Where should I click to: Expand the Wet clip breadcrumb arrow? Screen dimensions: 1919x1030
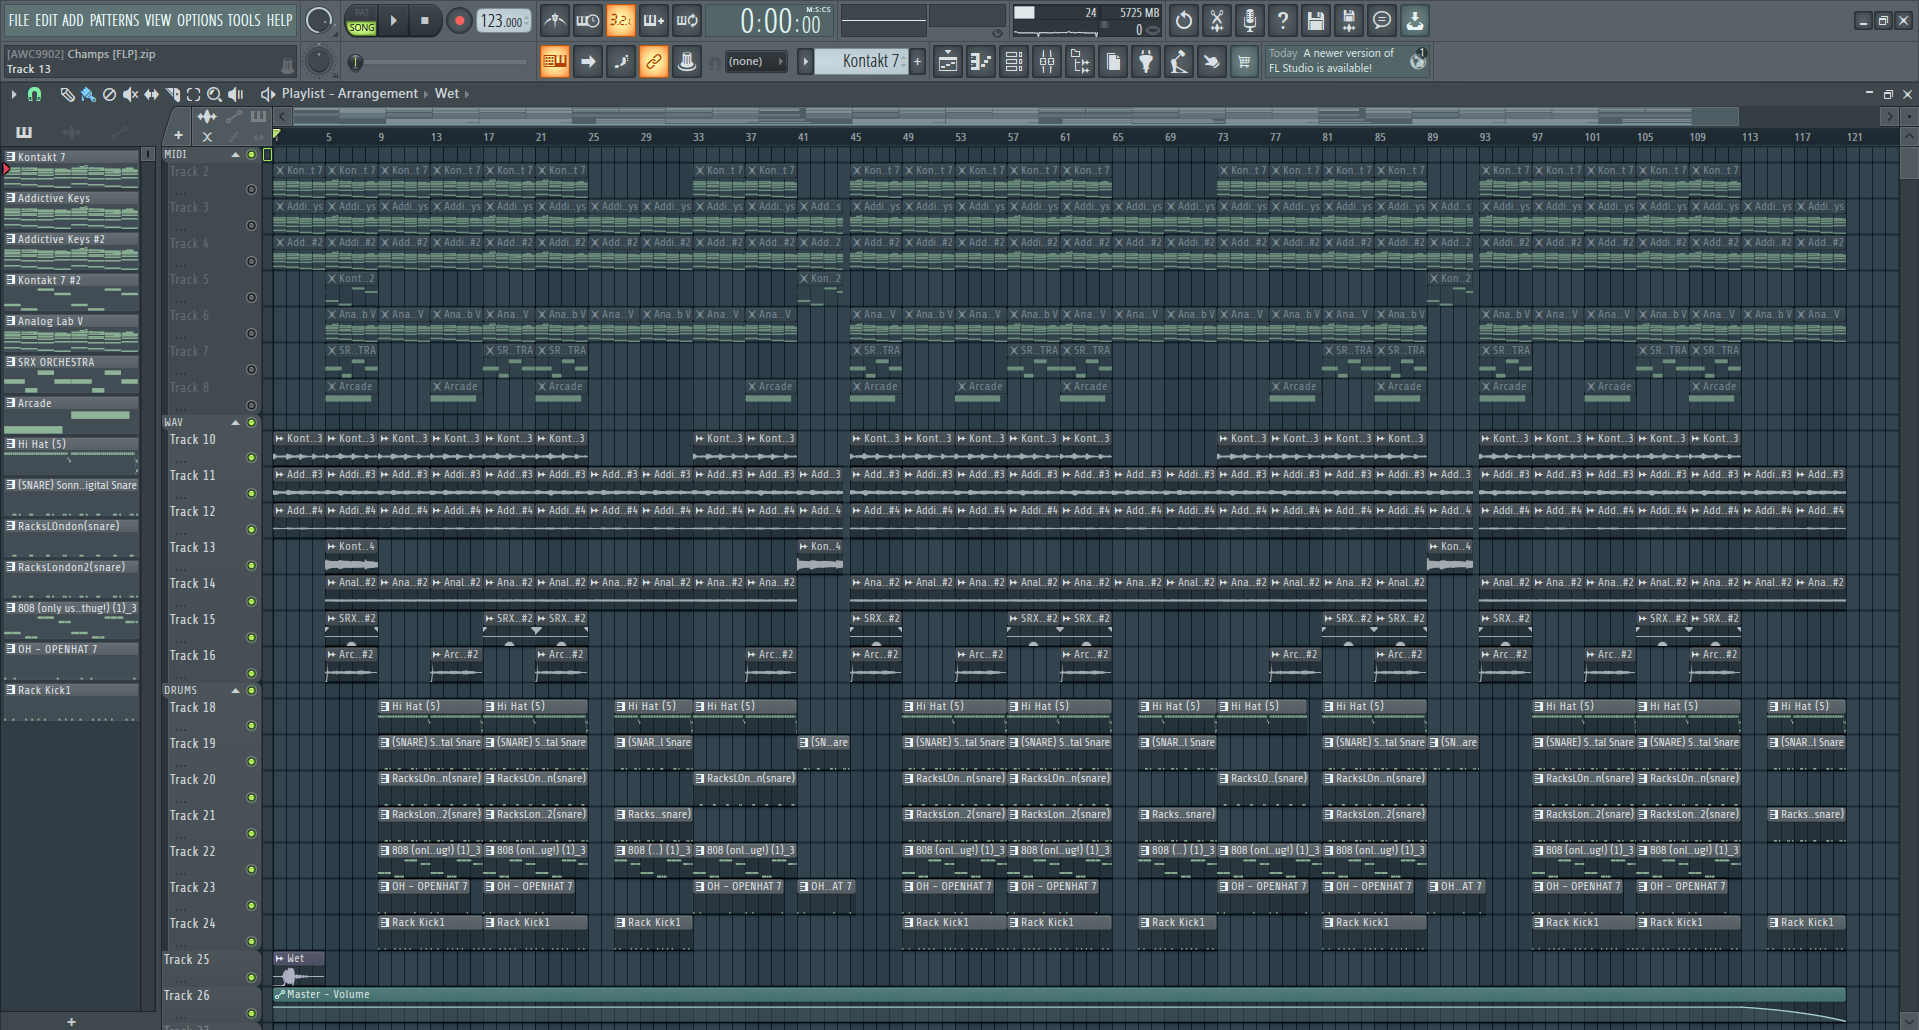[466, 94]
